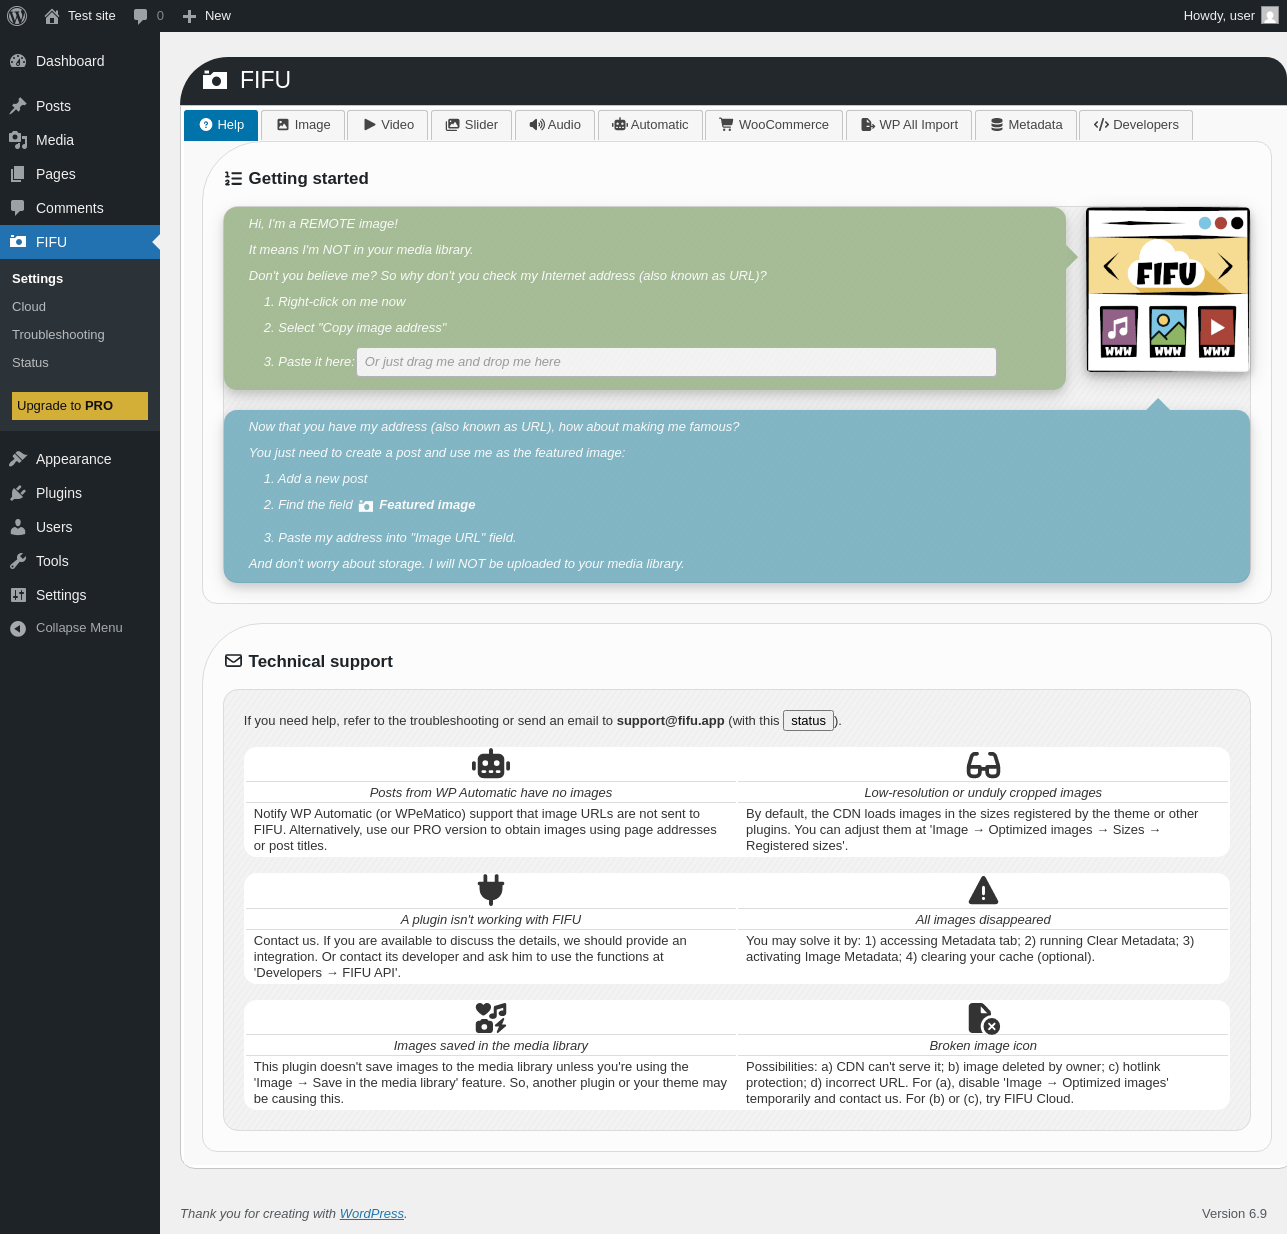Click the left arrow on FIFU slider image
This screenshot has height=1234, width=1287.
(1111, 267)
